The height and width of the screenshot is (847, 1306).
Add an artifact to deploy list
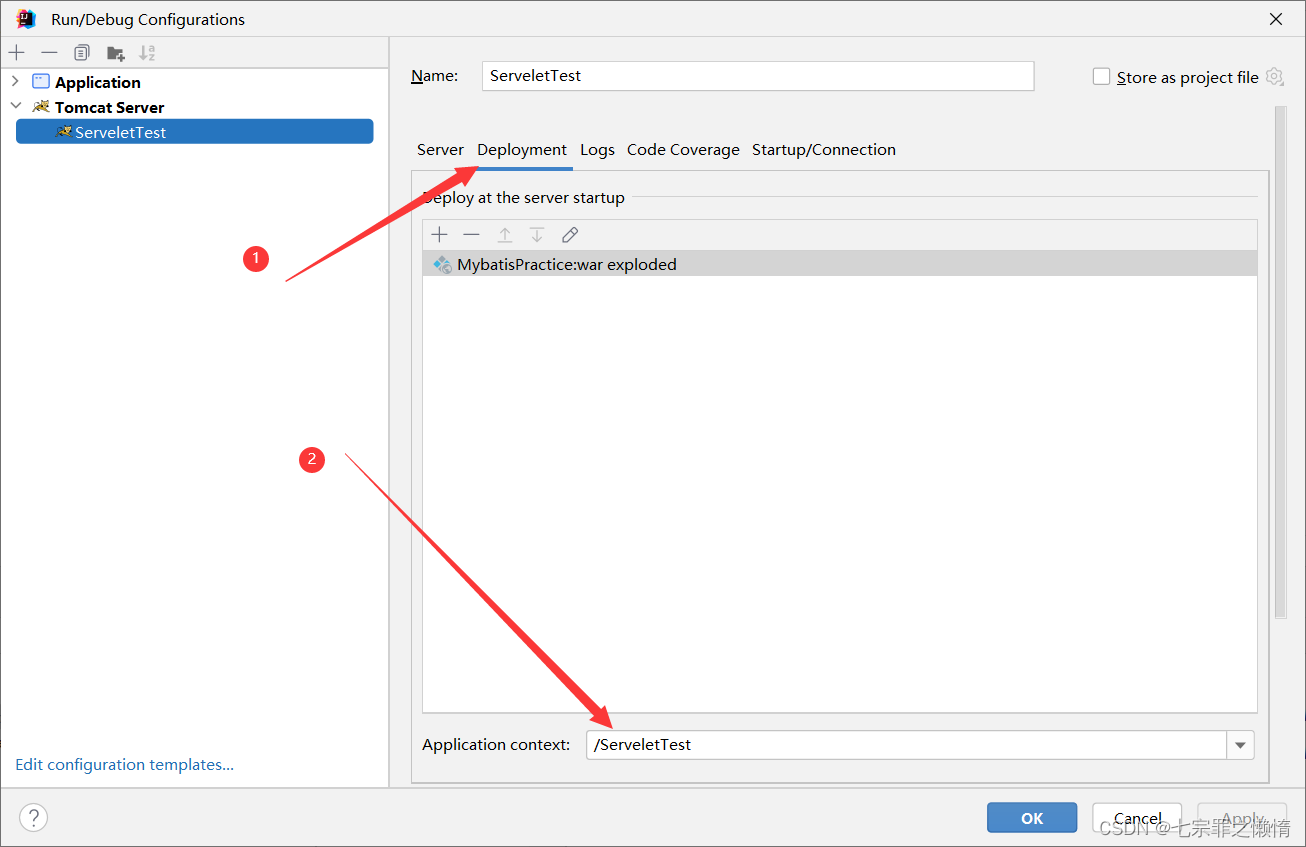pos(439,235)
